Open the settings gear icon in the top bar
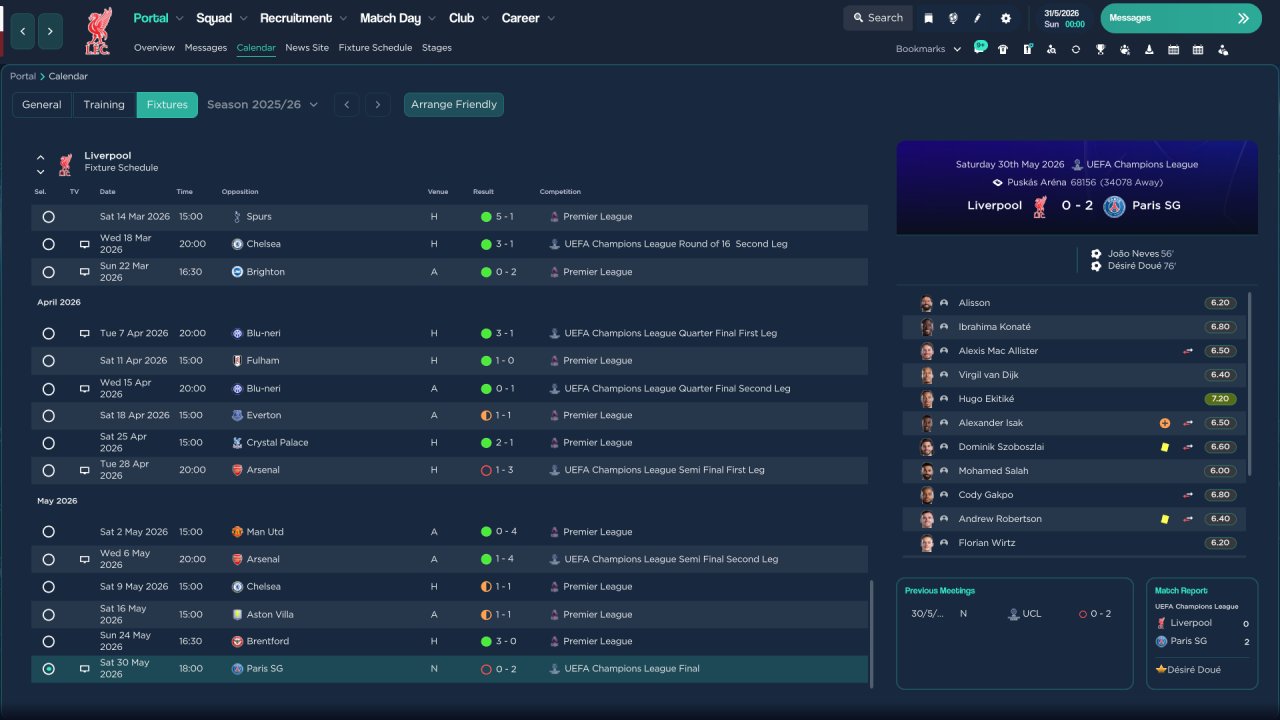 click(1006, 18)
